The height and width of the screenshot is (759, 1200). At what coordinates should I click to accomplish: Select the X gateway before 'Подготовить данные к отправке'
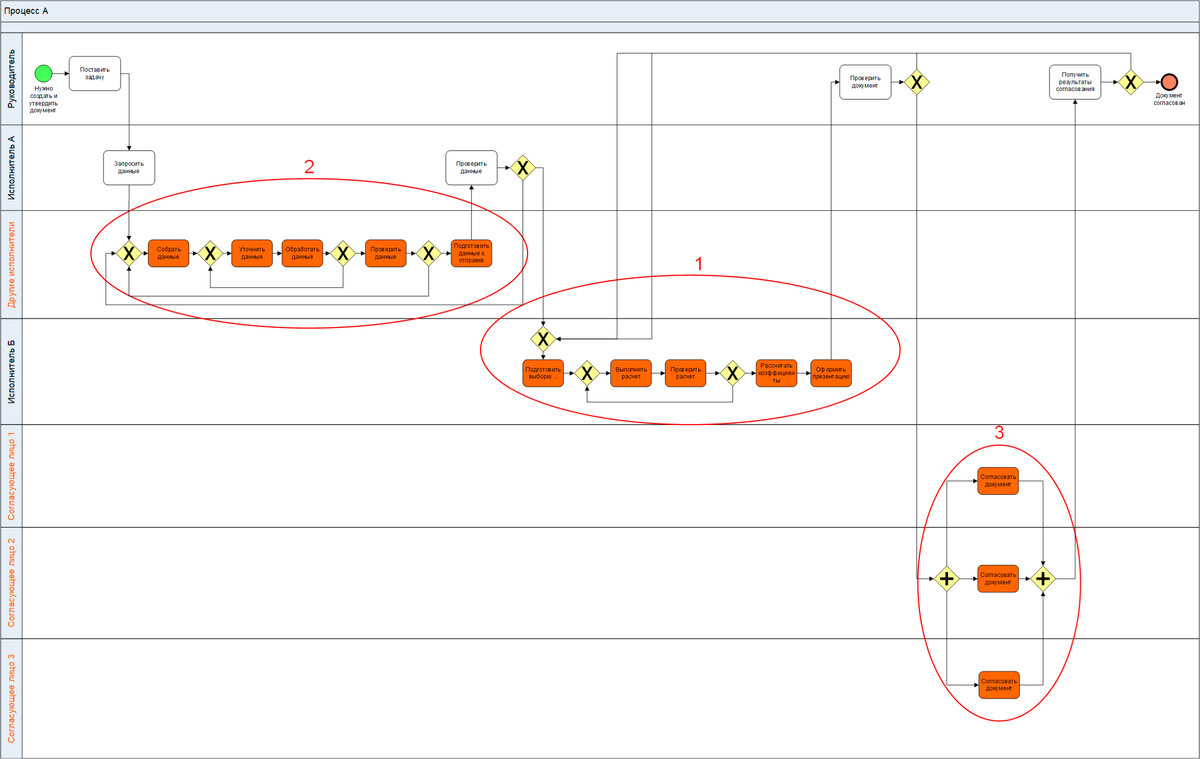click(428, 253)
